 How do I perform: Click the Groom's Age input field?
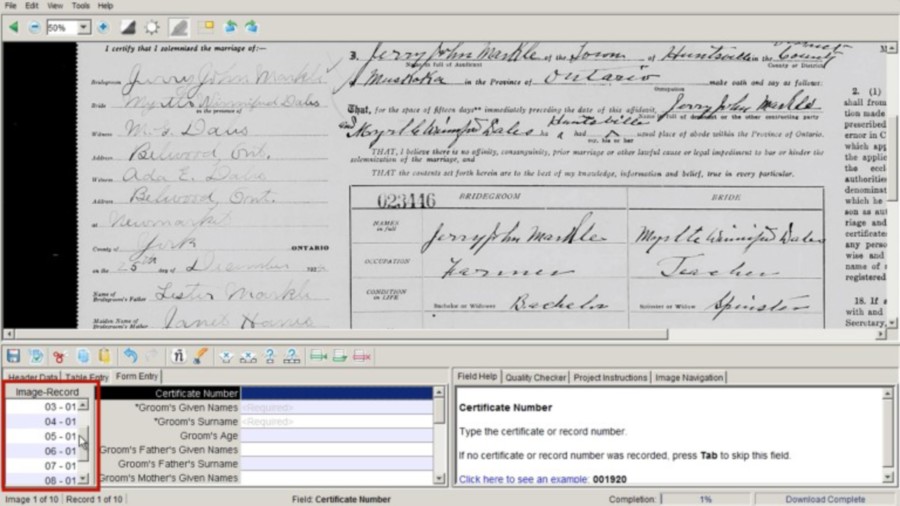(x=336, y=435)
